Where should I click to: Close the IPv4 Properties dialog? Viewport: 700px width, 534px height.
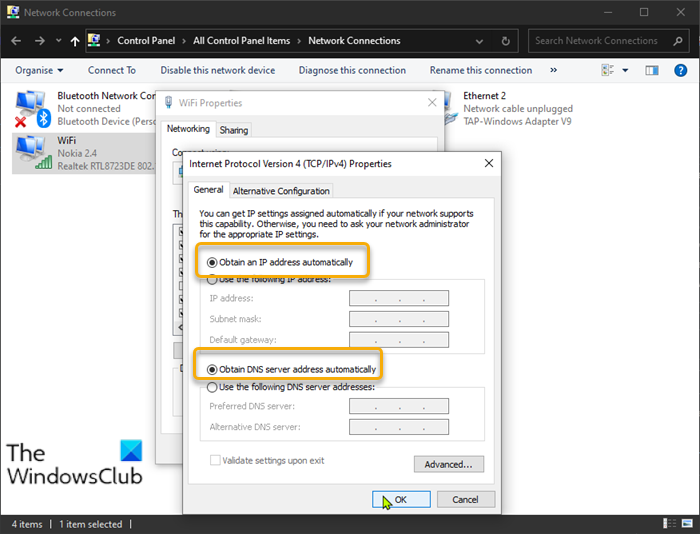[x=489, y=163]
